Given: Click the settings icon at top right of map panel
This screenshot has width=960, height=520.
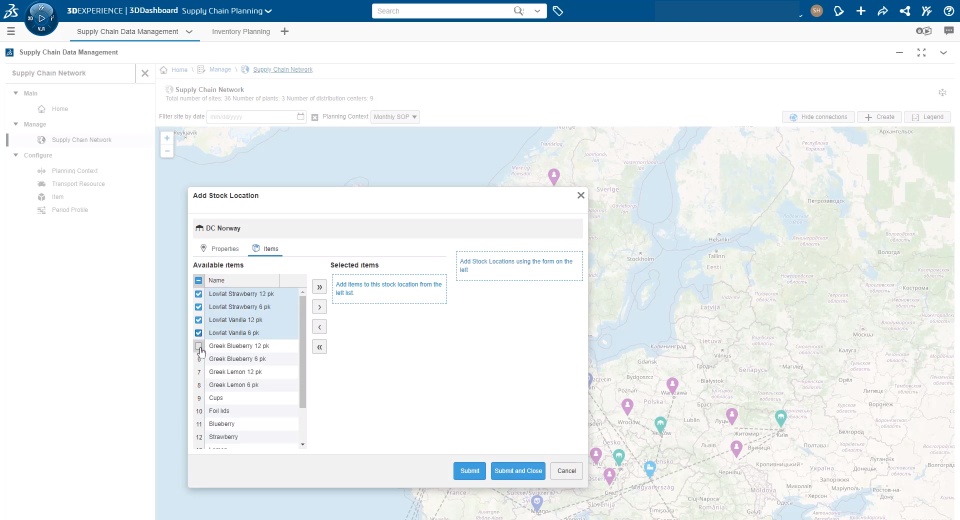Looking at the screenshot, I should tap(942, 92).
